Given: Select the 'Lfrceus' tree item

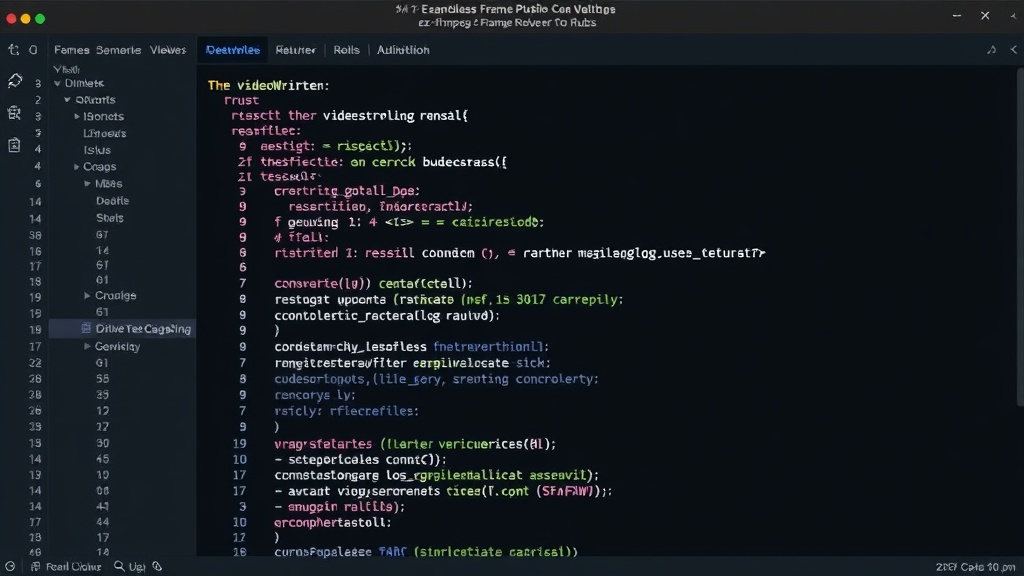Looking at the screenshot, I should point(104,133).
